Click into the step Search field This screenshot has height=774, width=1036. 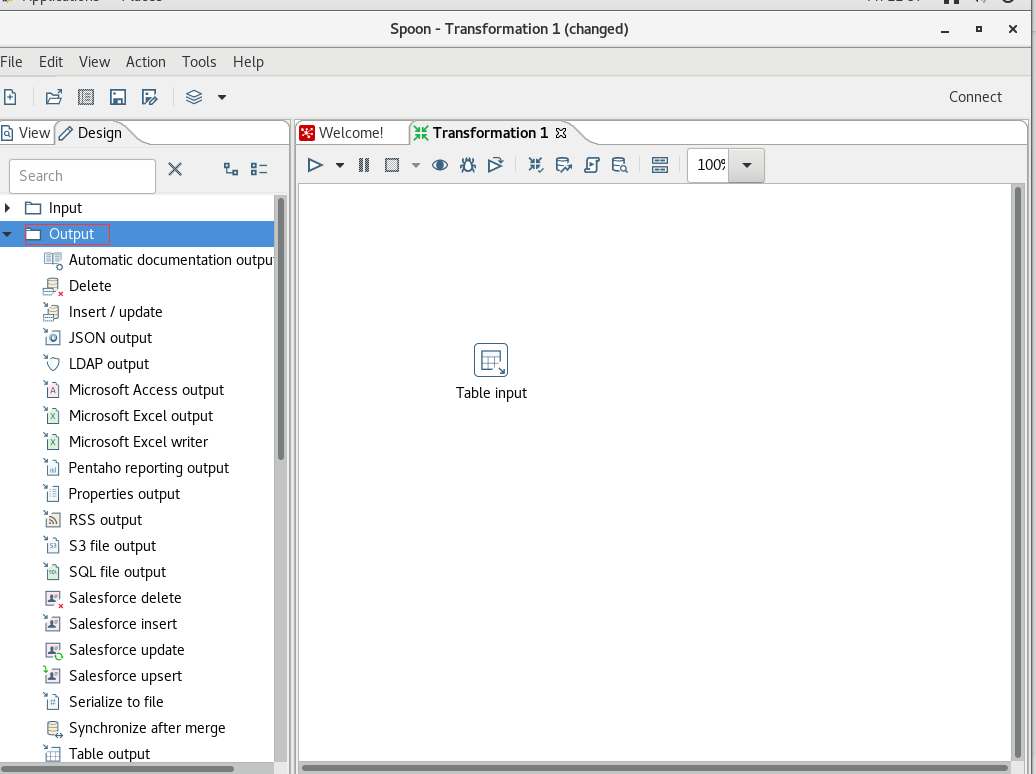[x=83, y=176]
